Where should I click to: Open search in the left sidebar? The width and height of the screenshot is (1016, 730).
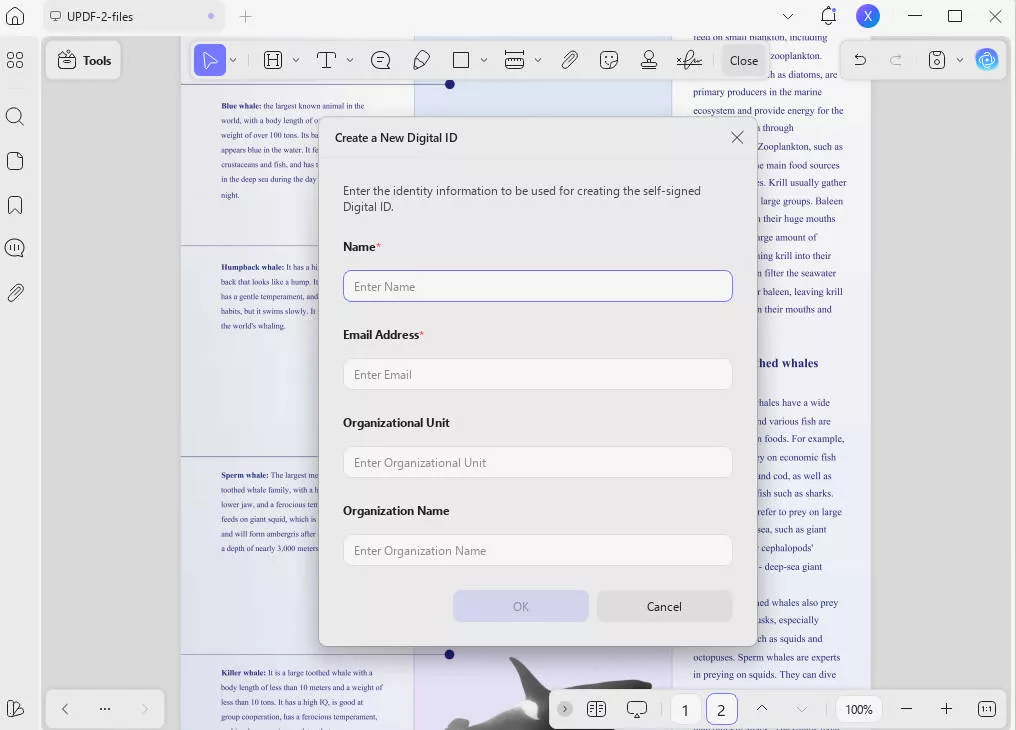(x=15, y=116)
